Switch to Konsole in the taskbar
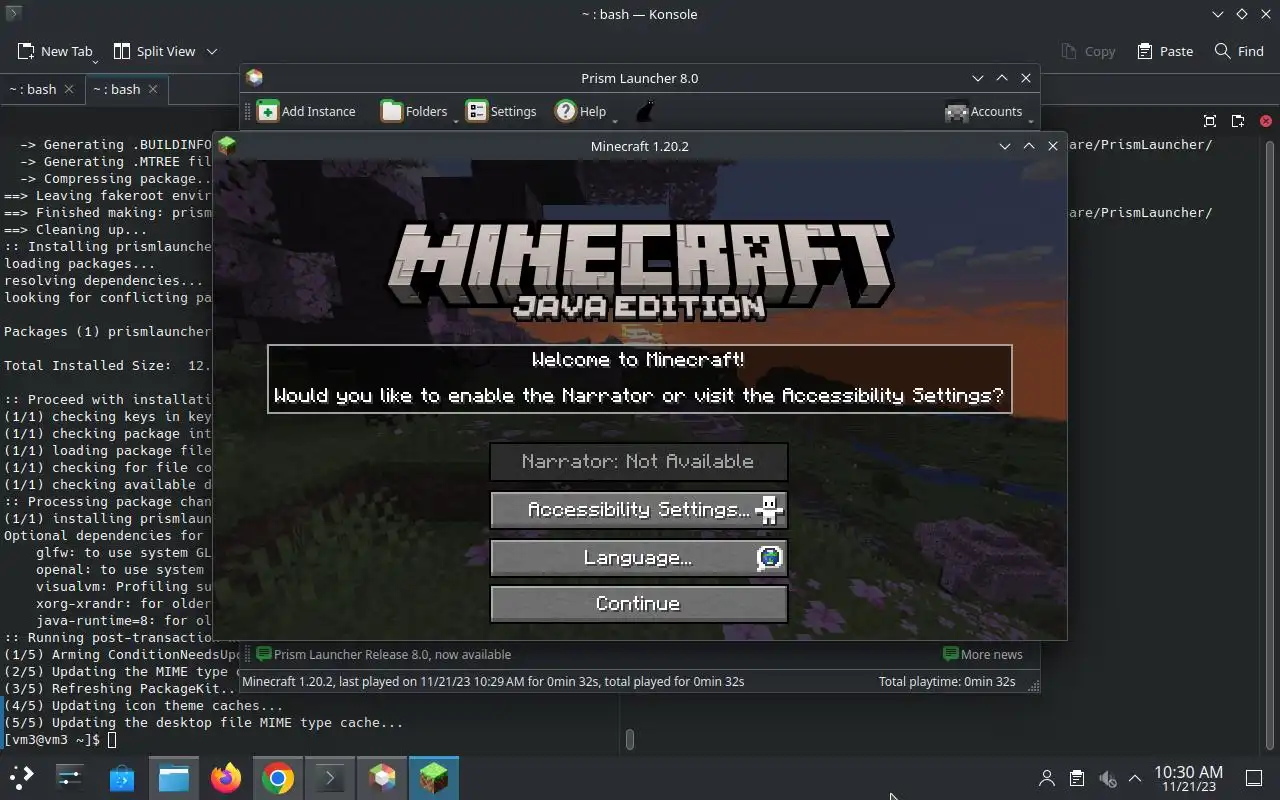 (330, 777)
